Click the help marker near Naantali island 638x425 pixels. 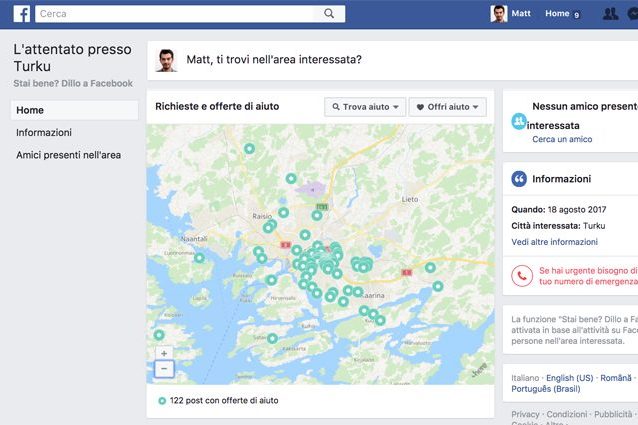click(199, 257)
